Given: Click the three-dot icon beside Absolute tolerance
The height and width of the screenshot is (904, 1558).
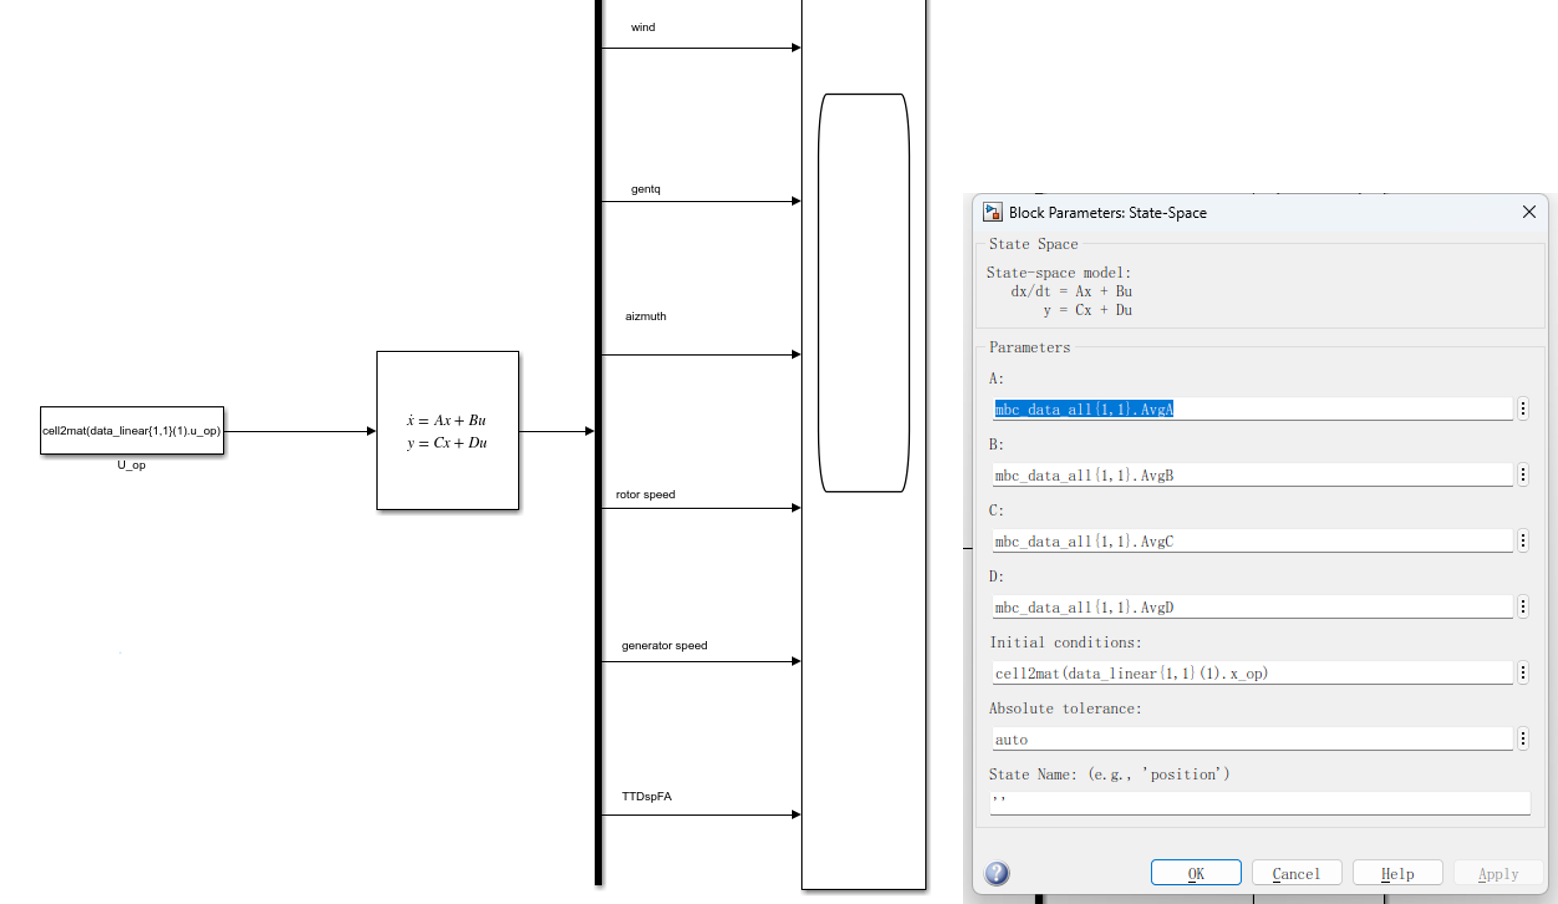Looking at the screenshot, I should pos(1523,738).
